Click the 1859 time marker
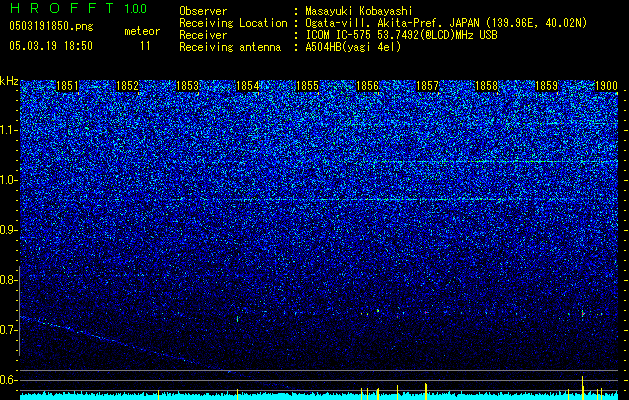Screen dimensions: 629x400 point(547,86)
